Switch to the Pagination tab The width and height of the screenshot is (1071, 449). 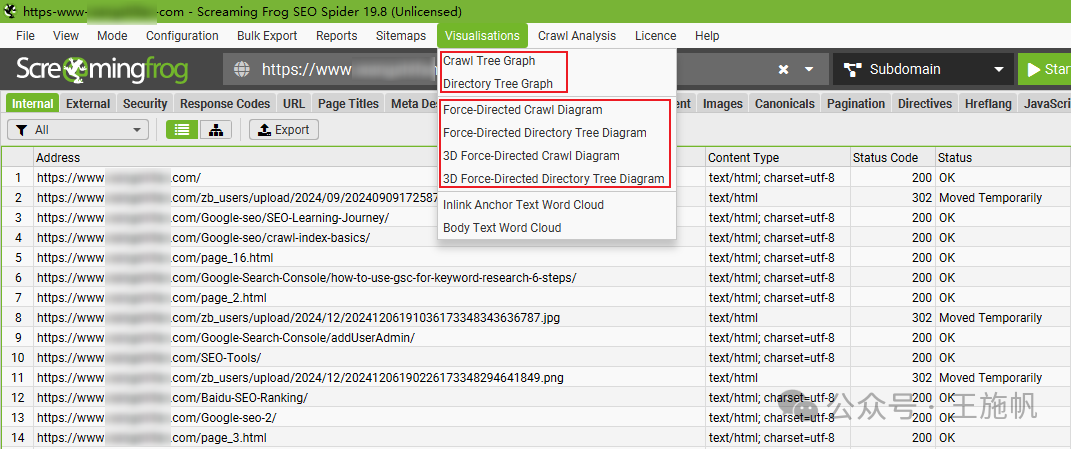point(856,103)
